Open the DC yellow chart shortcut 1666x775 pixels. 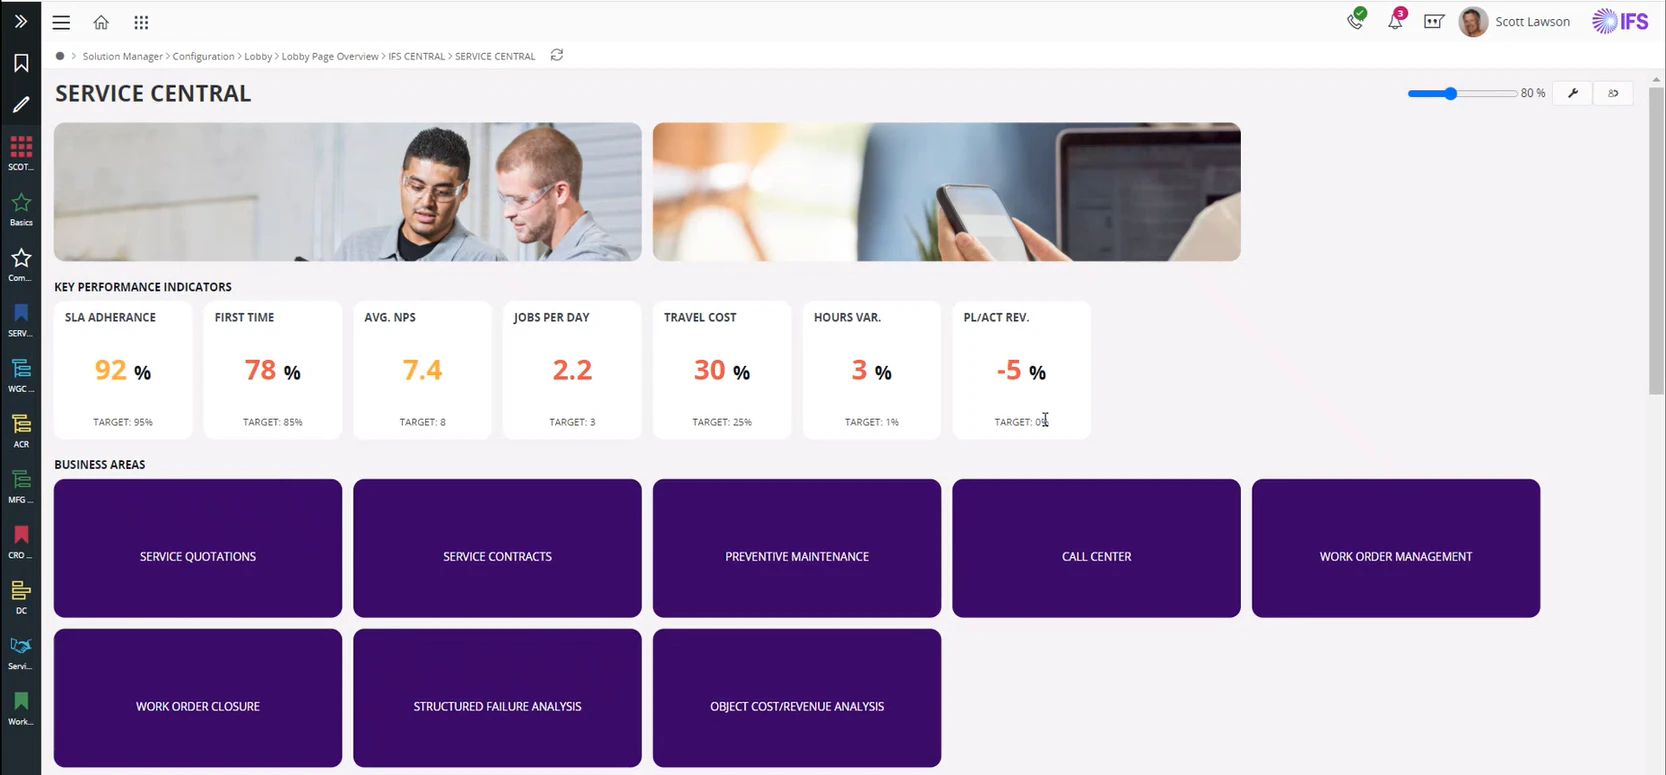coord(21,597)
